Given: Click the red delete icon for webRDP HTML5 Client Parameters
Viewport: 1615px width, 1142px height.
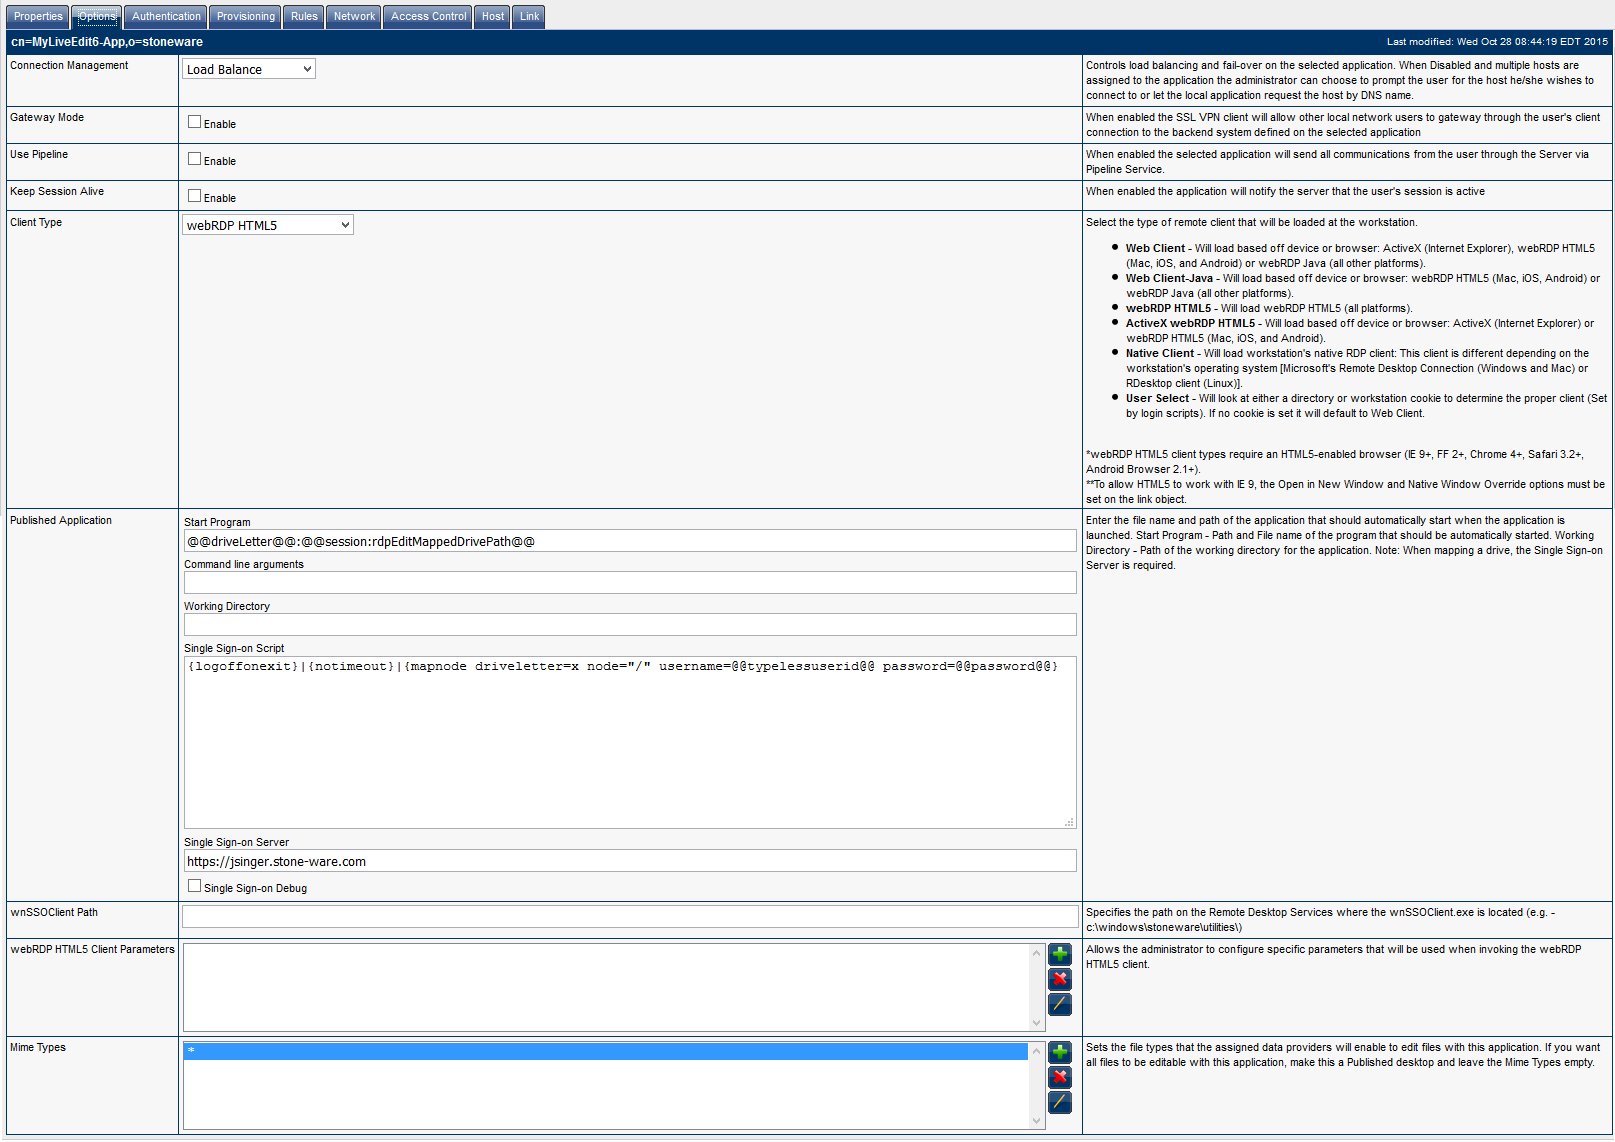Looking at the screenshot, I should (x=1060, y=979).
